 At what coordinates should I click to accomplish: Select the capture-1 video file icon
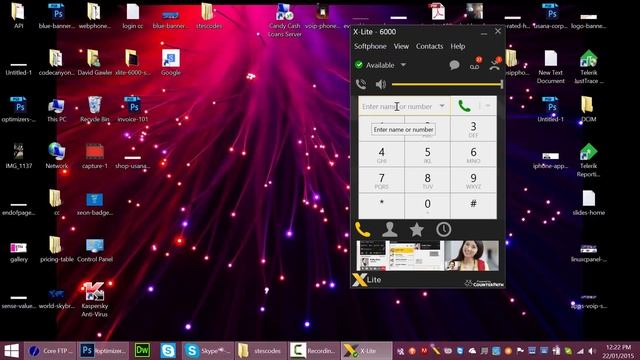point(95,156)
